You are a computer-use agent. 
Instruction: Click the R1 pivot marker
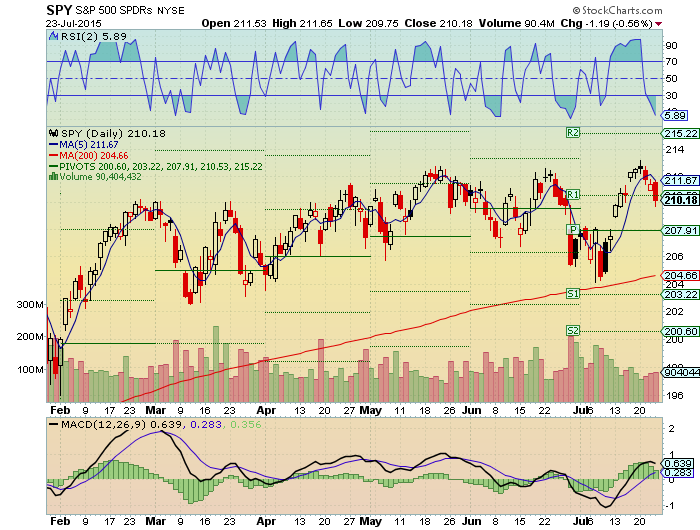click(x=573, y=194)
